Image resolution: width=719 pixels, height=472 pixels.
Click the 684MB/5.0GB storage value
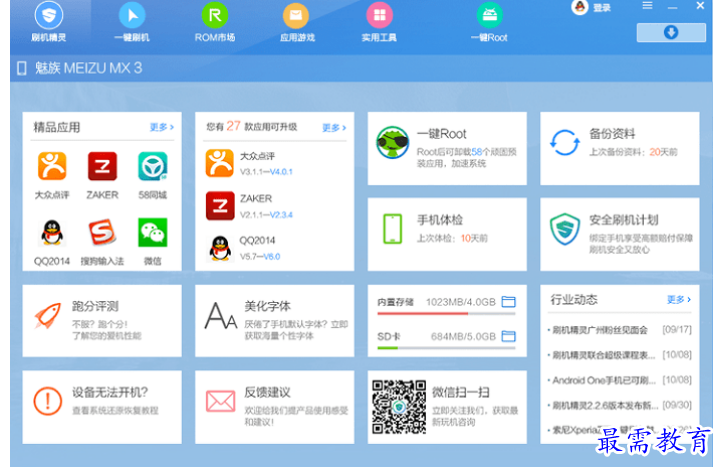[463, 337]
